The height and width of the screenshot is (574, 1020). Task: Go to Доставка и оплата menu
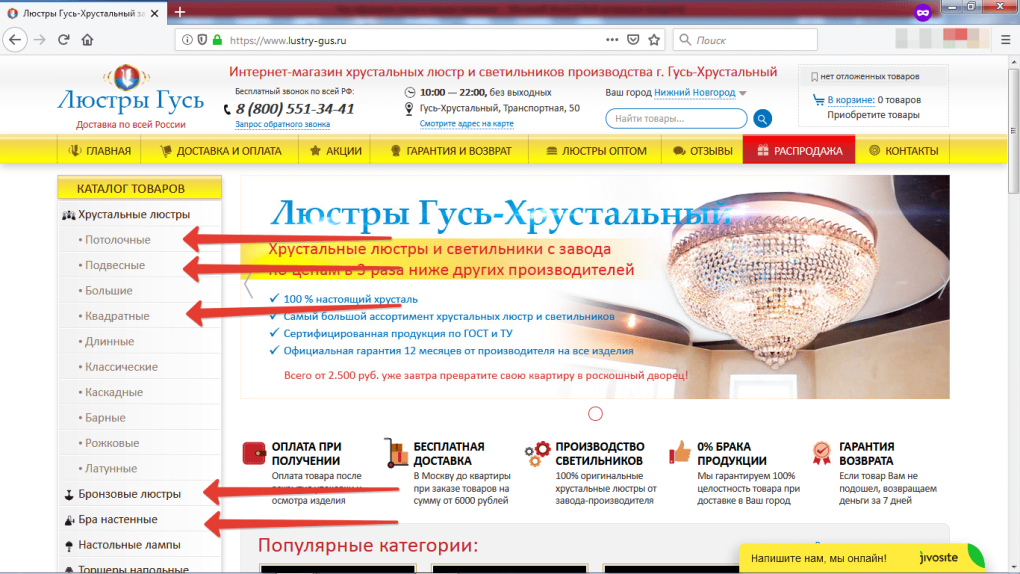point(221,151)
